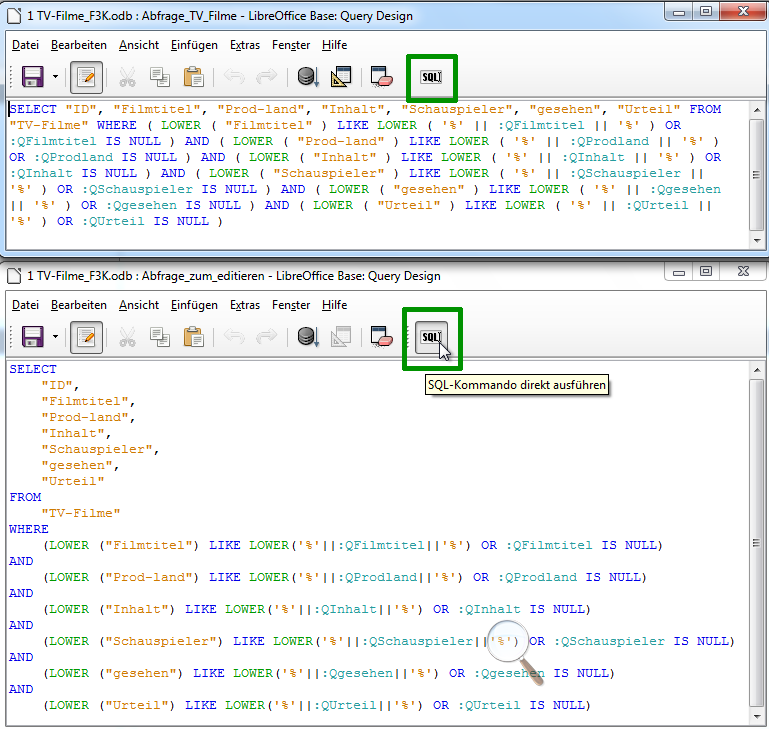
Task: Toggle Edit mode icon in Abfrage_TV_Filme window
Action: (86, 77)
